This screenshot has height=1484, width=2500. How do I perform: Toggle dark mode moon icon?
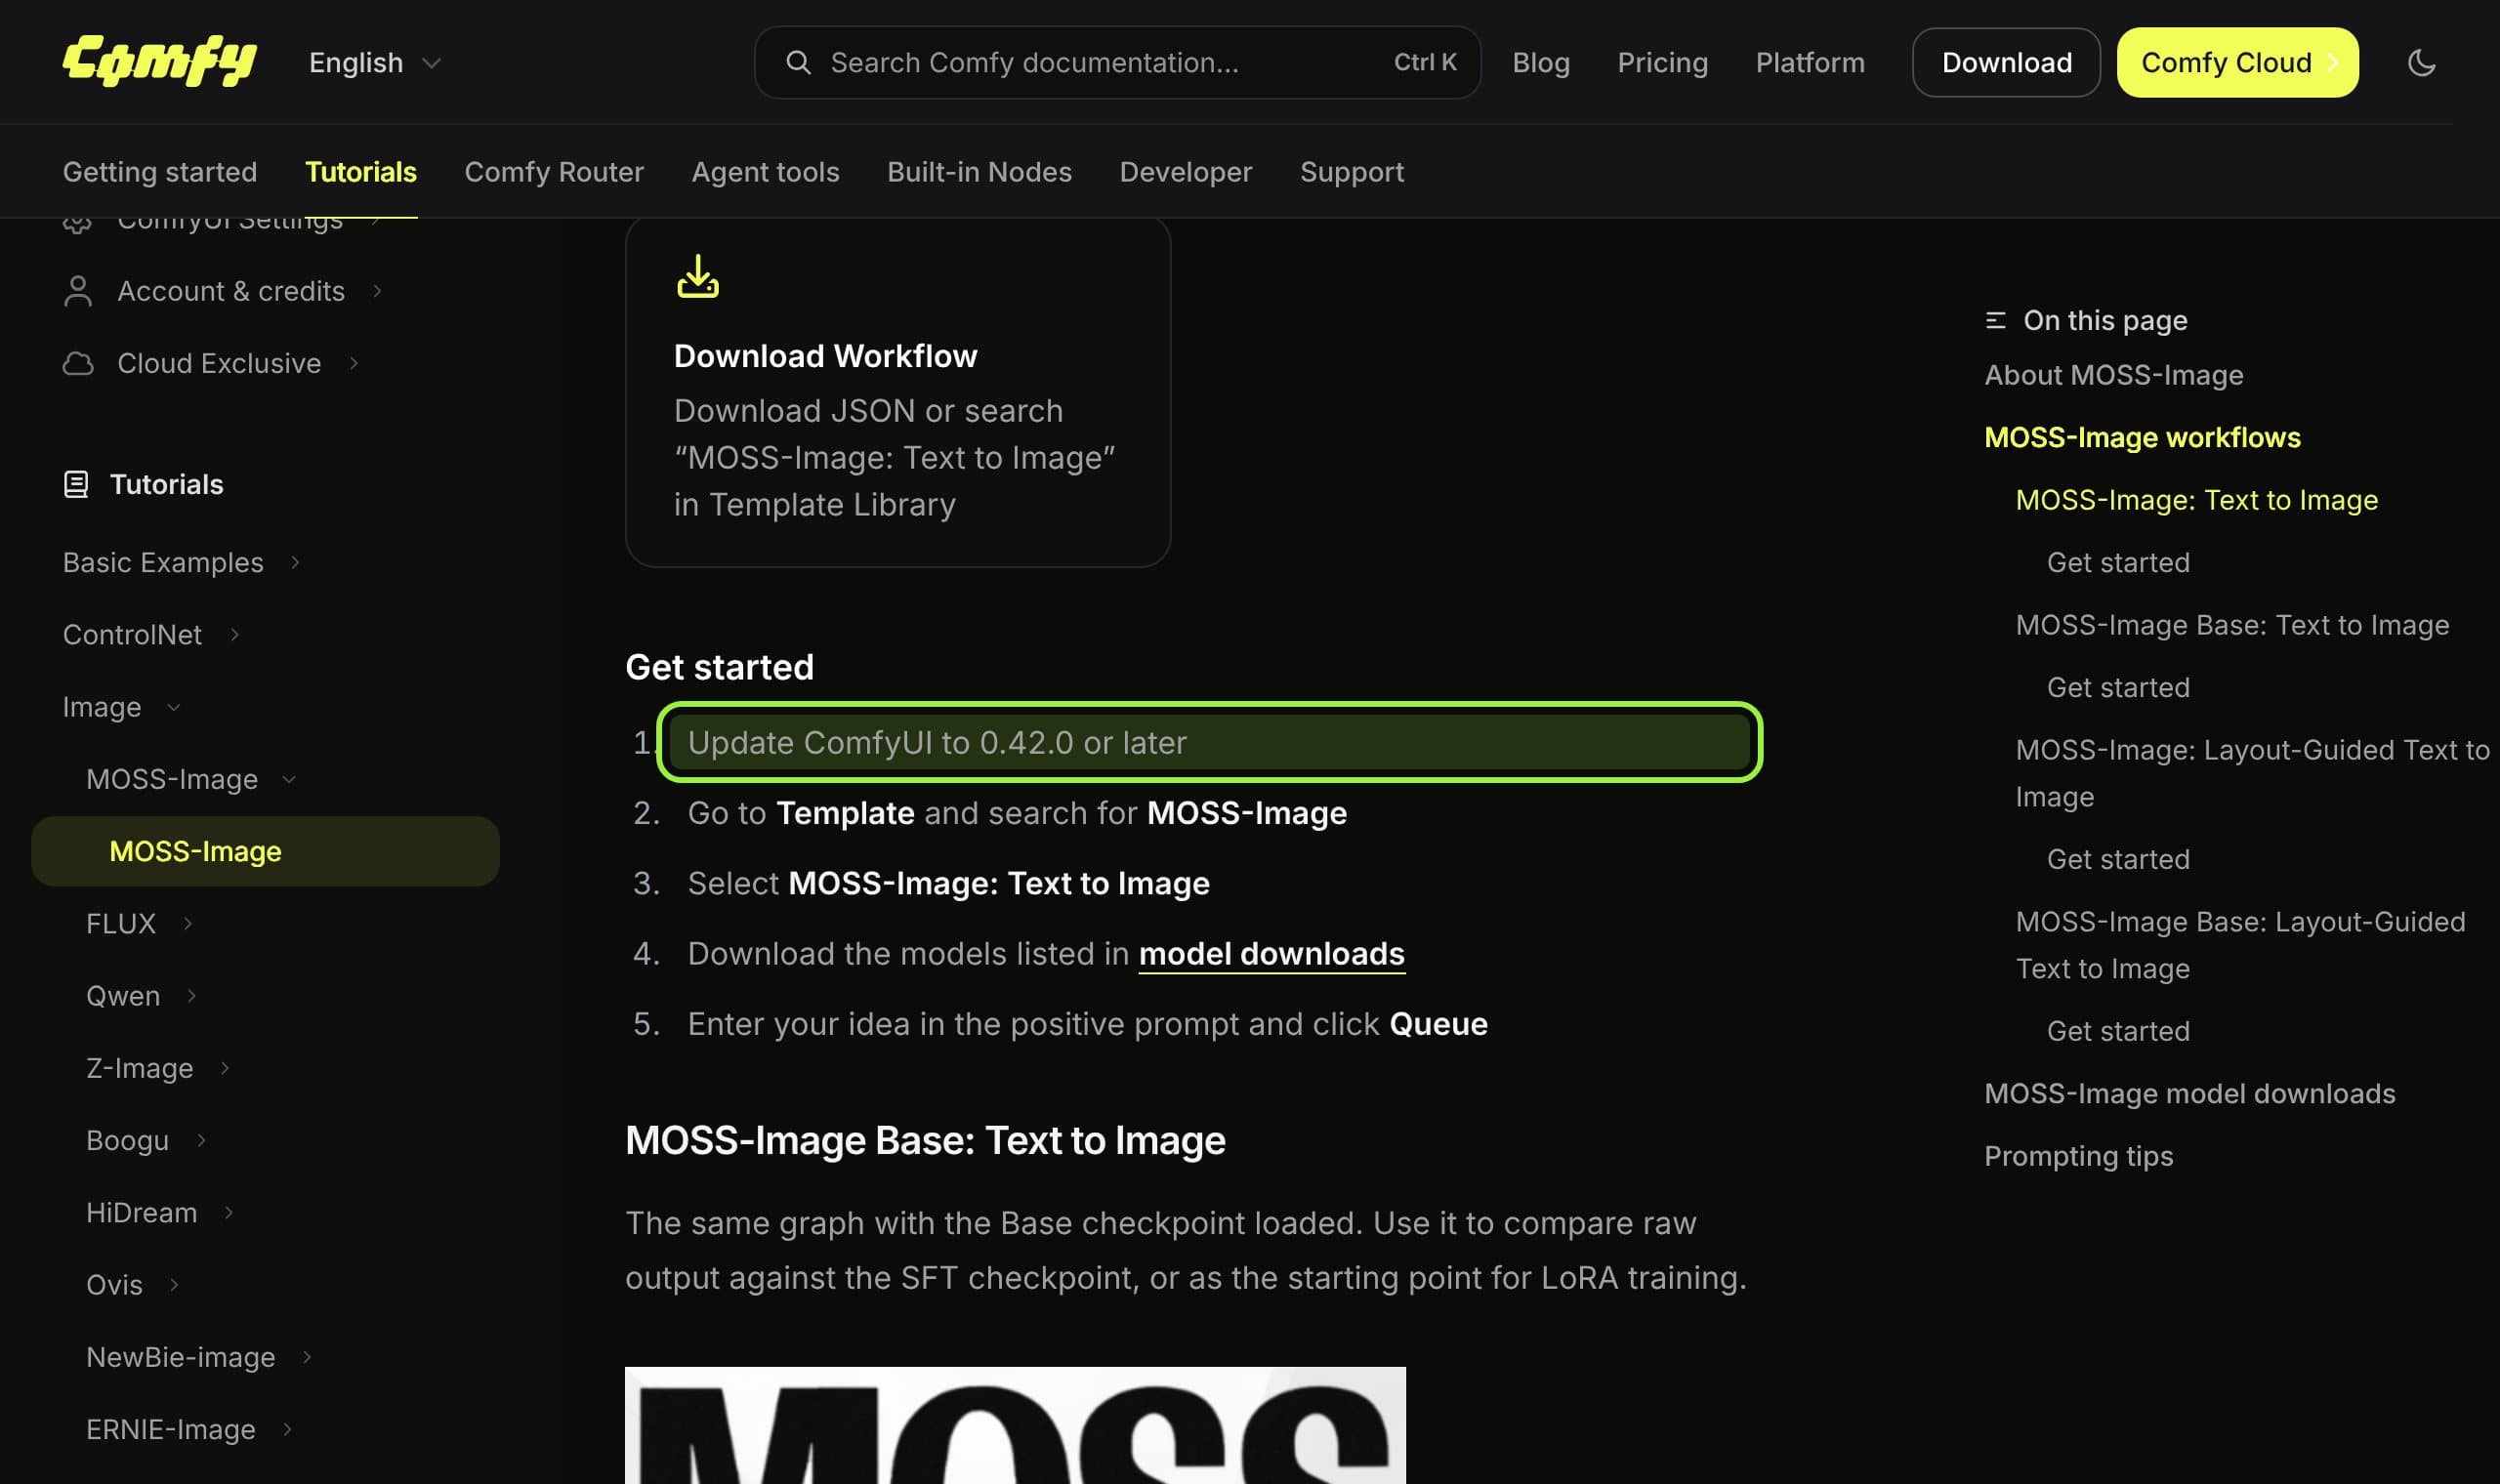pyautogui.click(x=2421, y=62)
